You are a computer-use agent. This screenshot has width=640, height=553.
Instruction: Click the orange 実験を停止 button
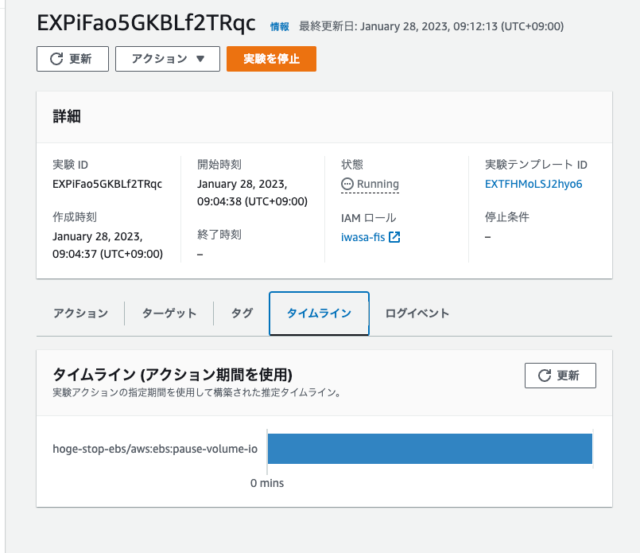pyautogui.click(x=271, y=59)
